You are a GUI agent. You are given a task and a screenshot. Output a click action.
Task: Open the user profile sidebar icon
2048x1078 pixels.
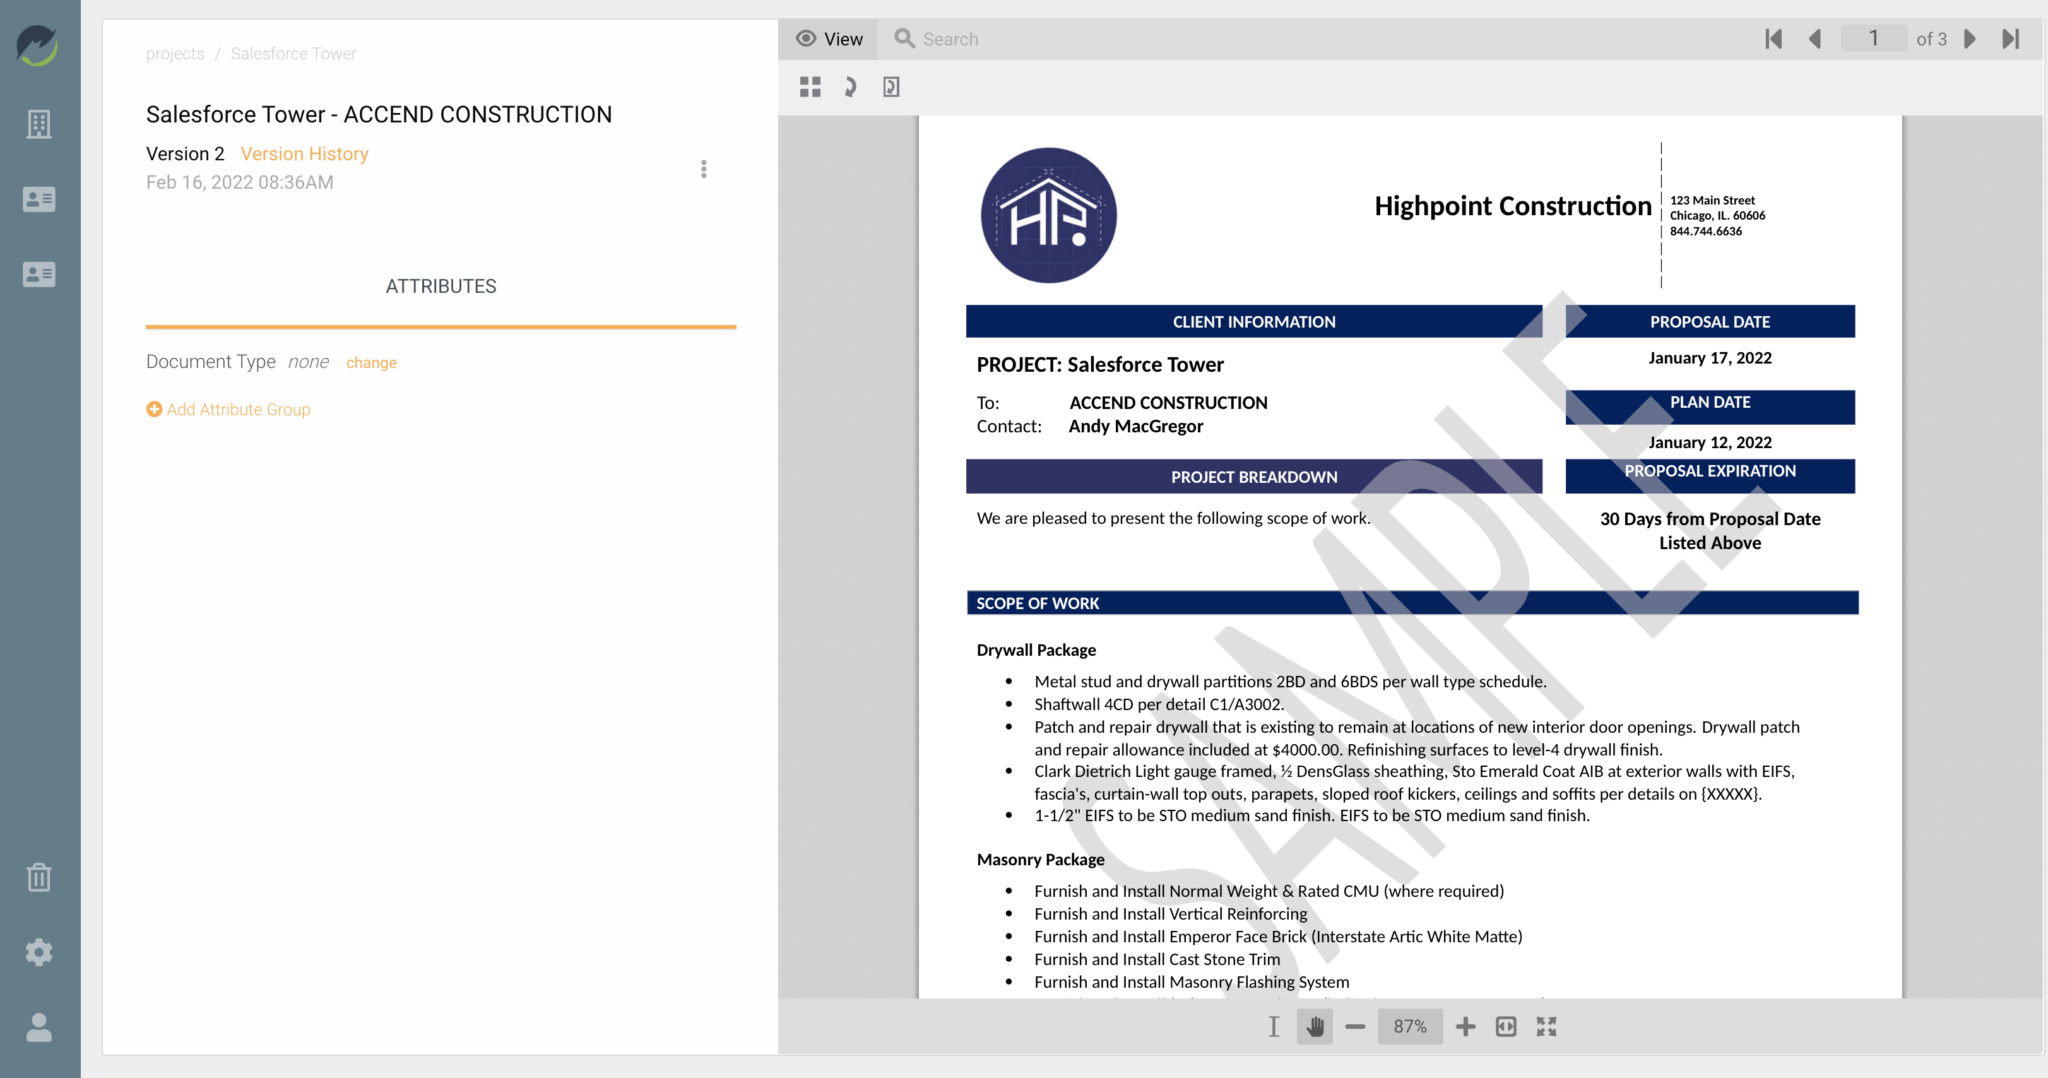pos(39,1027)
